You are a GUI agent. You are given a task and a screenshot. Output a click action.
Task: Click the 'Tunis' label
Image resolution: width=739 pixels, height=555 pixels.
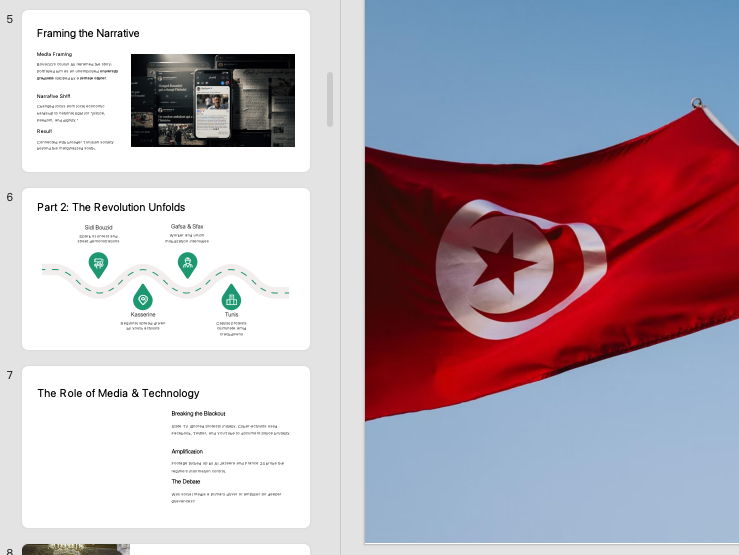pyautogui.click(x=231, y=314)
